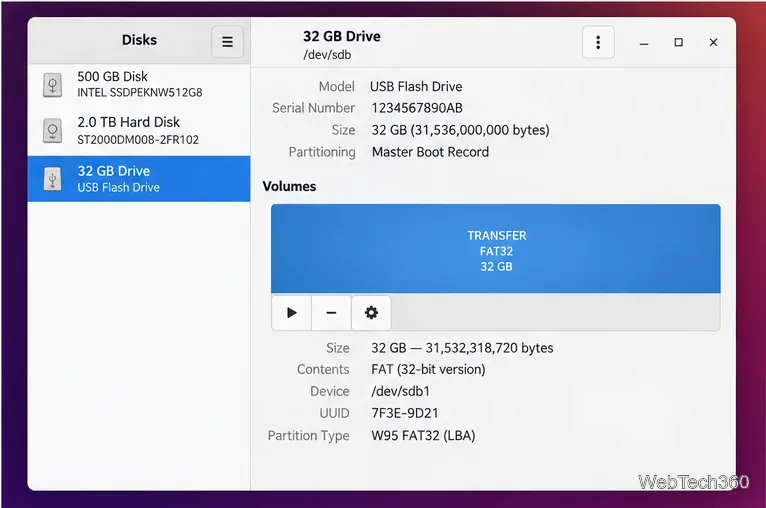Image resolution: width=766 pixels, height=508 pixels.
Task: Open additional partition options gear
Action: pos(371,313)
